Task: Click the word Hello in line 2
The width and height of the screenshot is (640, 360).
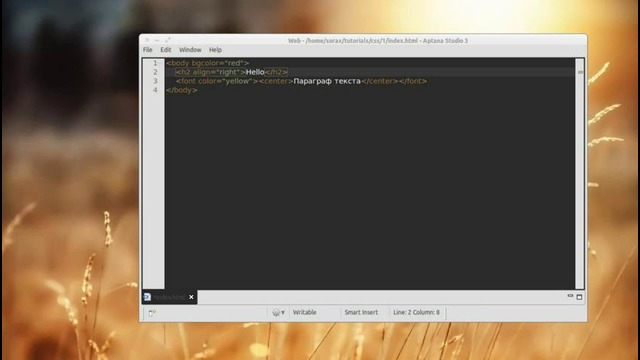Action: click(255, 72)
